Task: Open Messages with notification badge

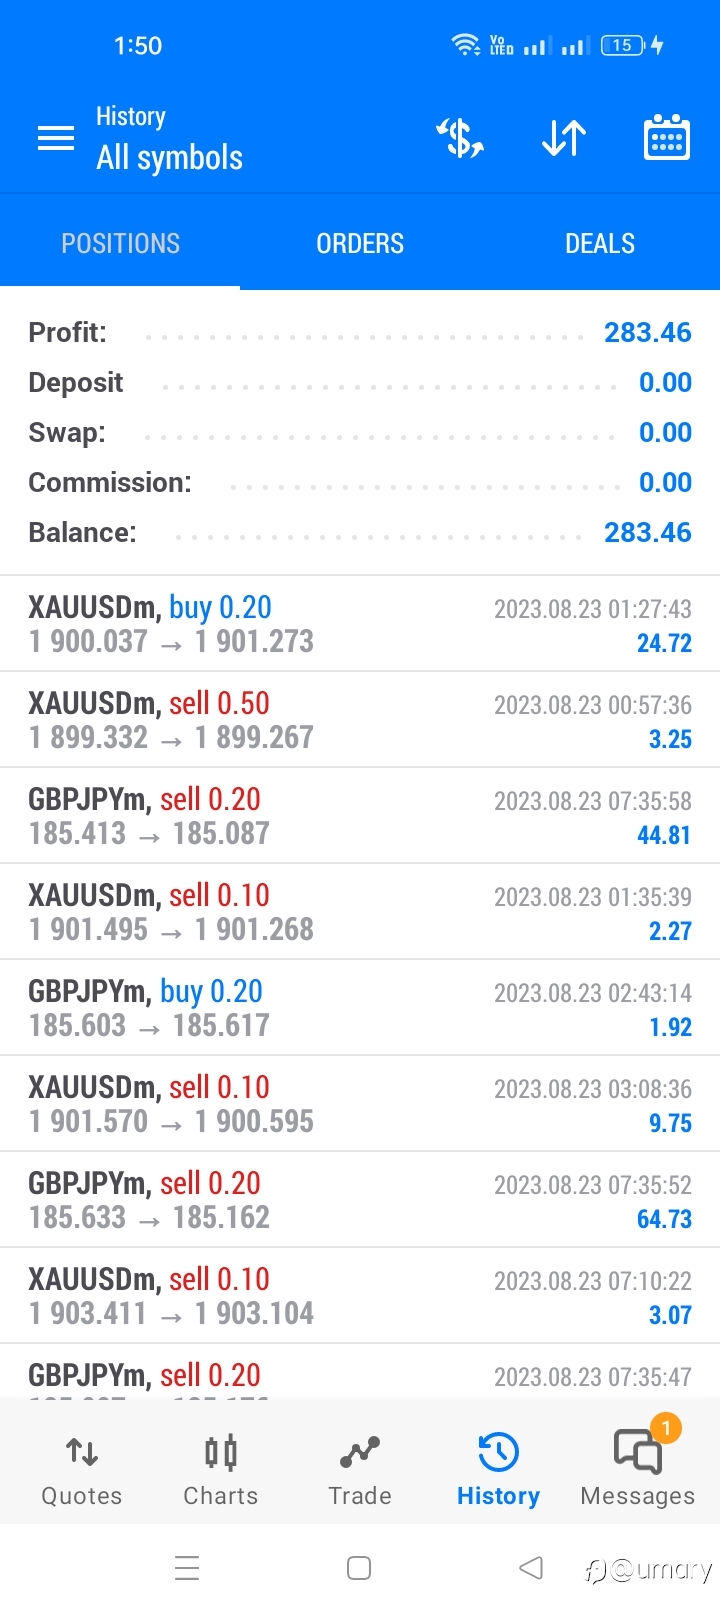Action: click(x=638, y=1466)
